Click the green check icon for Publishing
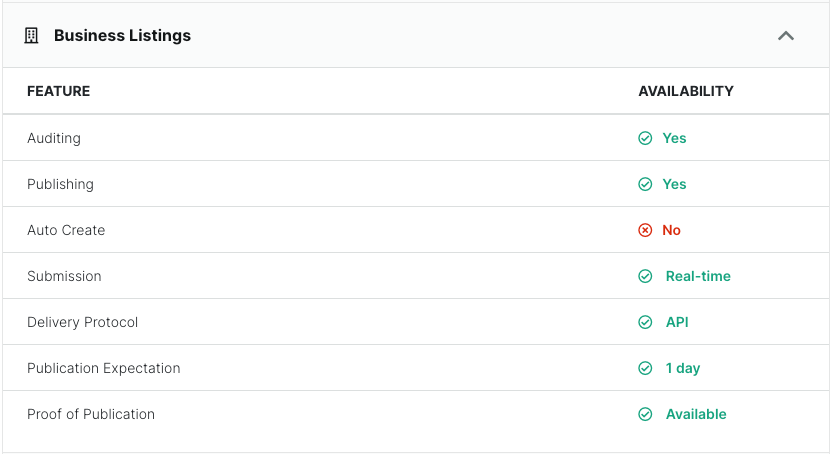This screenshot has height=454, width=836. pyautogui.click(x=645, y=184)
